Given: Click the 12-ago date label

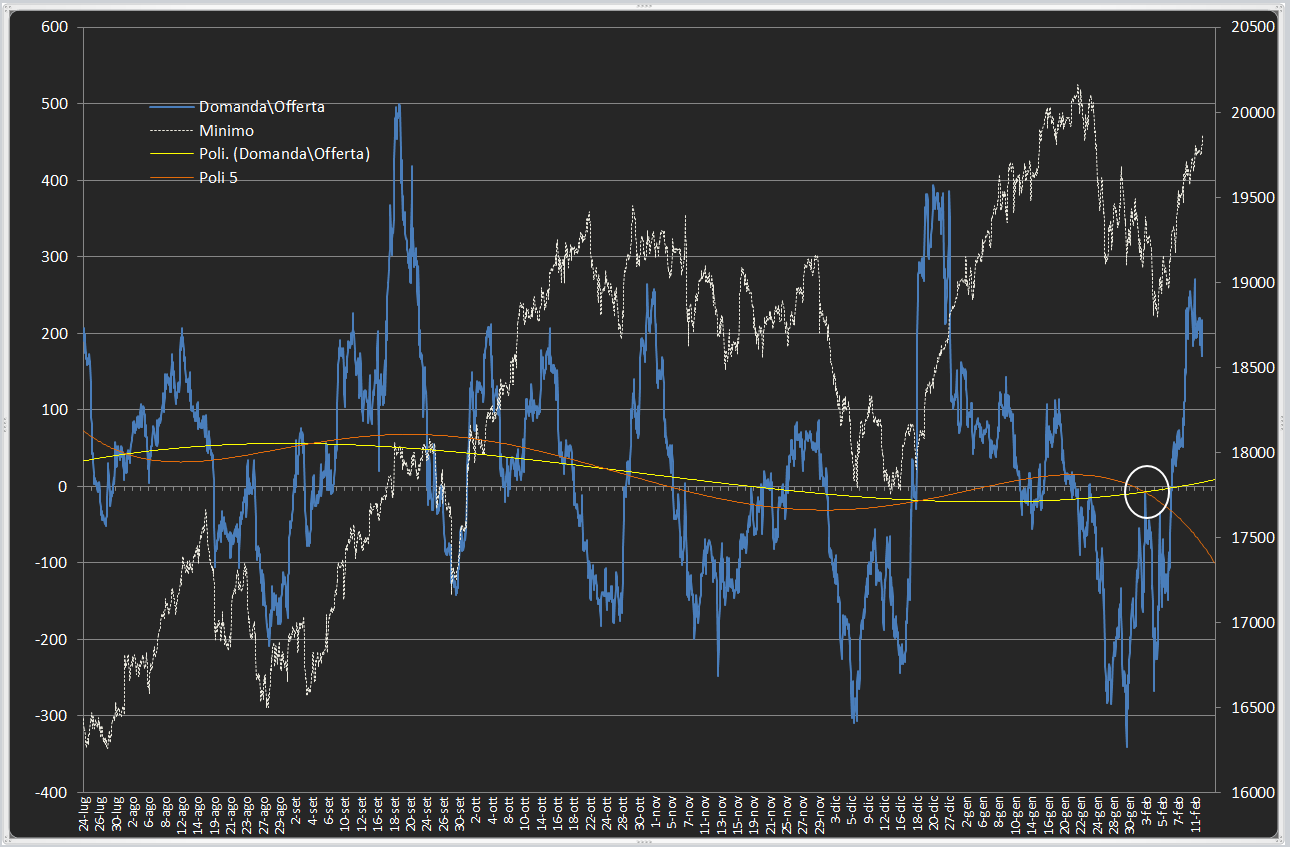Looking at the screenshot, I should coord(182,815).
